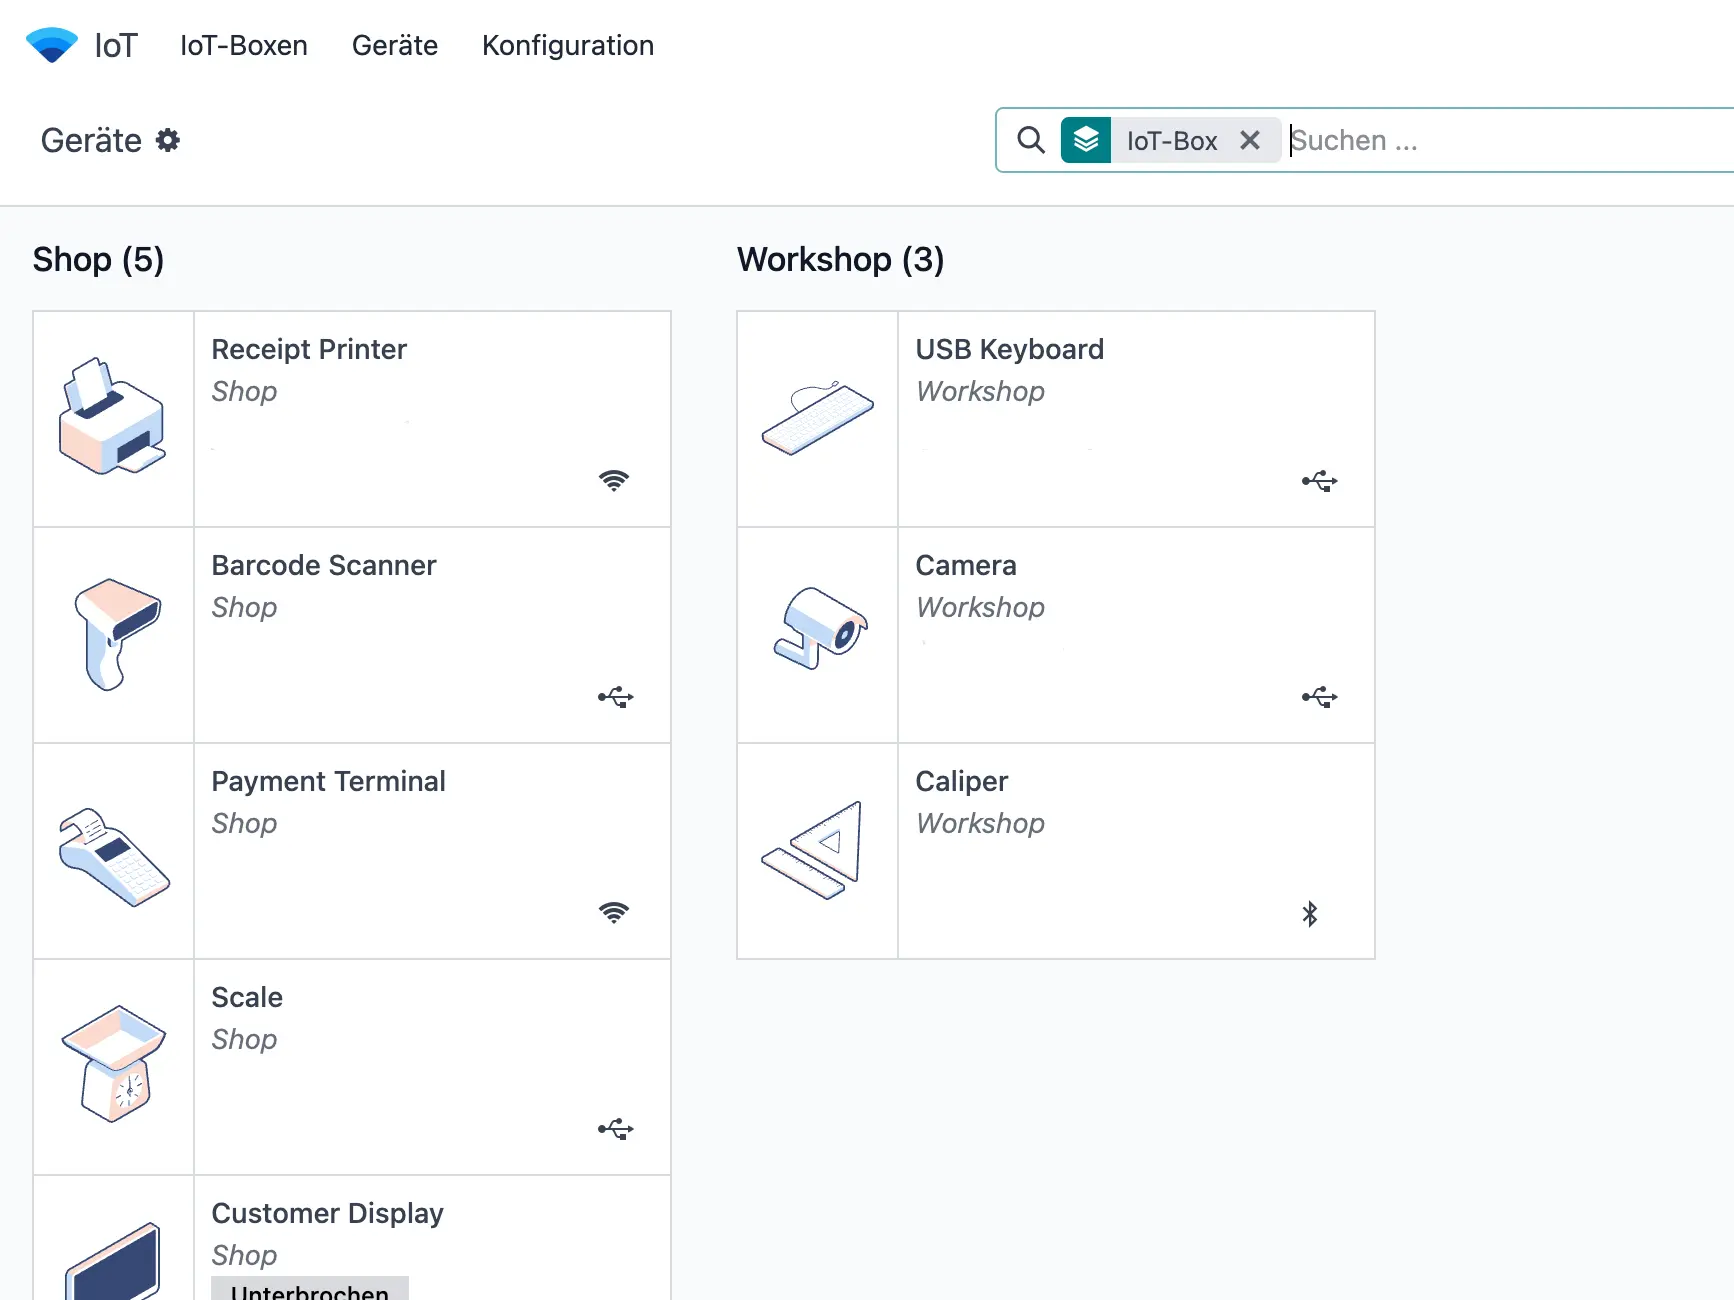
Task: Select the USB Keyboard icon
Action: (817, 418)
